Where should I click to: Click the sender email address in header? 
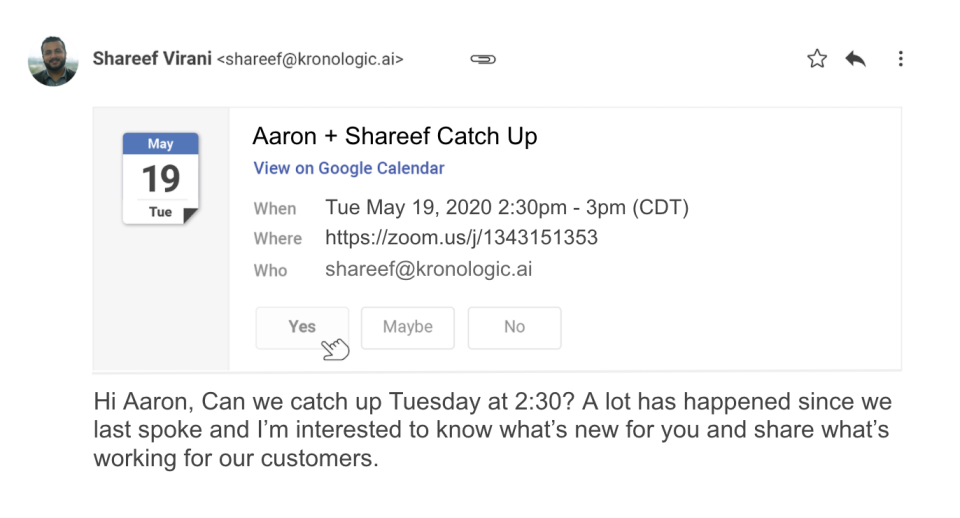point(310,59)
